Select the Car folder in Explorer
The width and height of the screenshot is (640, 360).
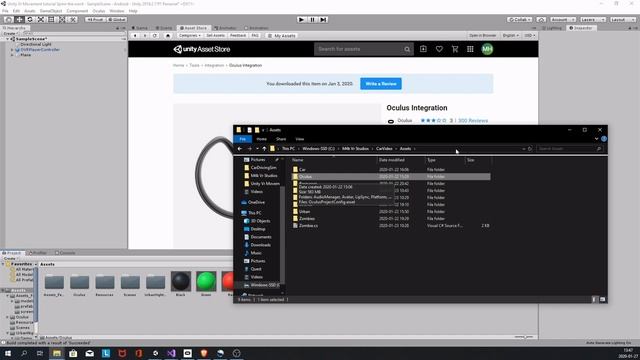click(x=302, y=170)
